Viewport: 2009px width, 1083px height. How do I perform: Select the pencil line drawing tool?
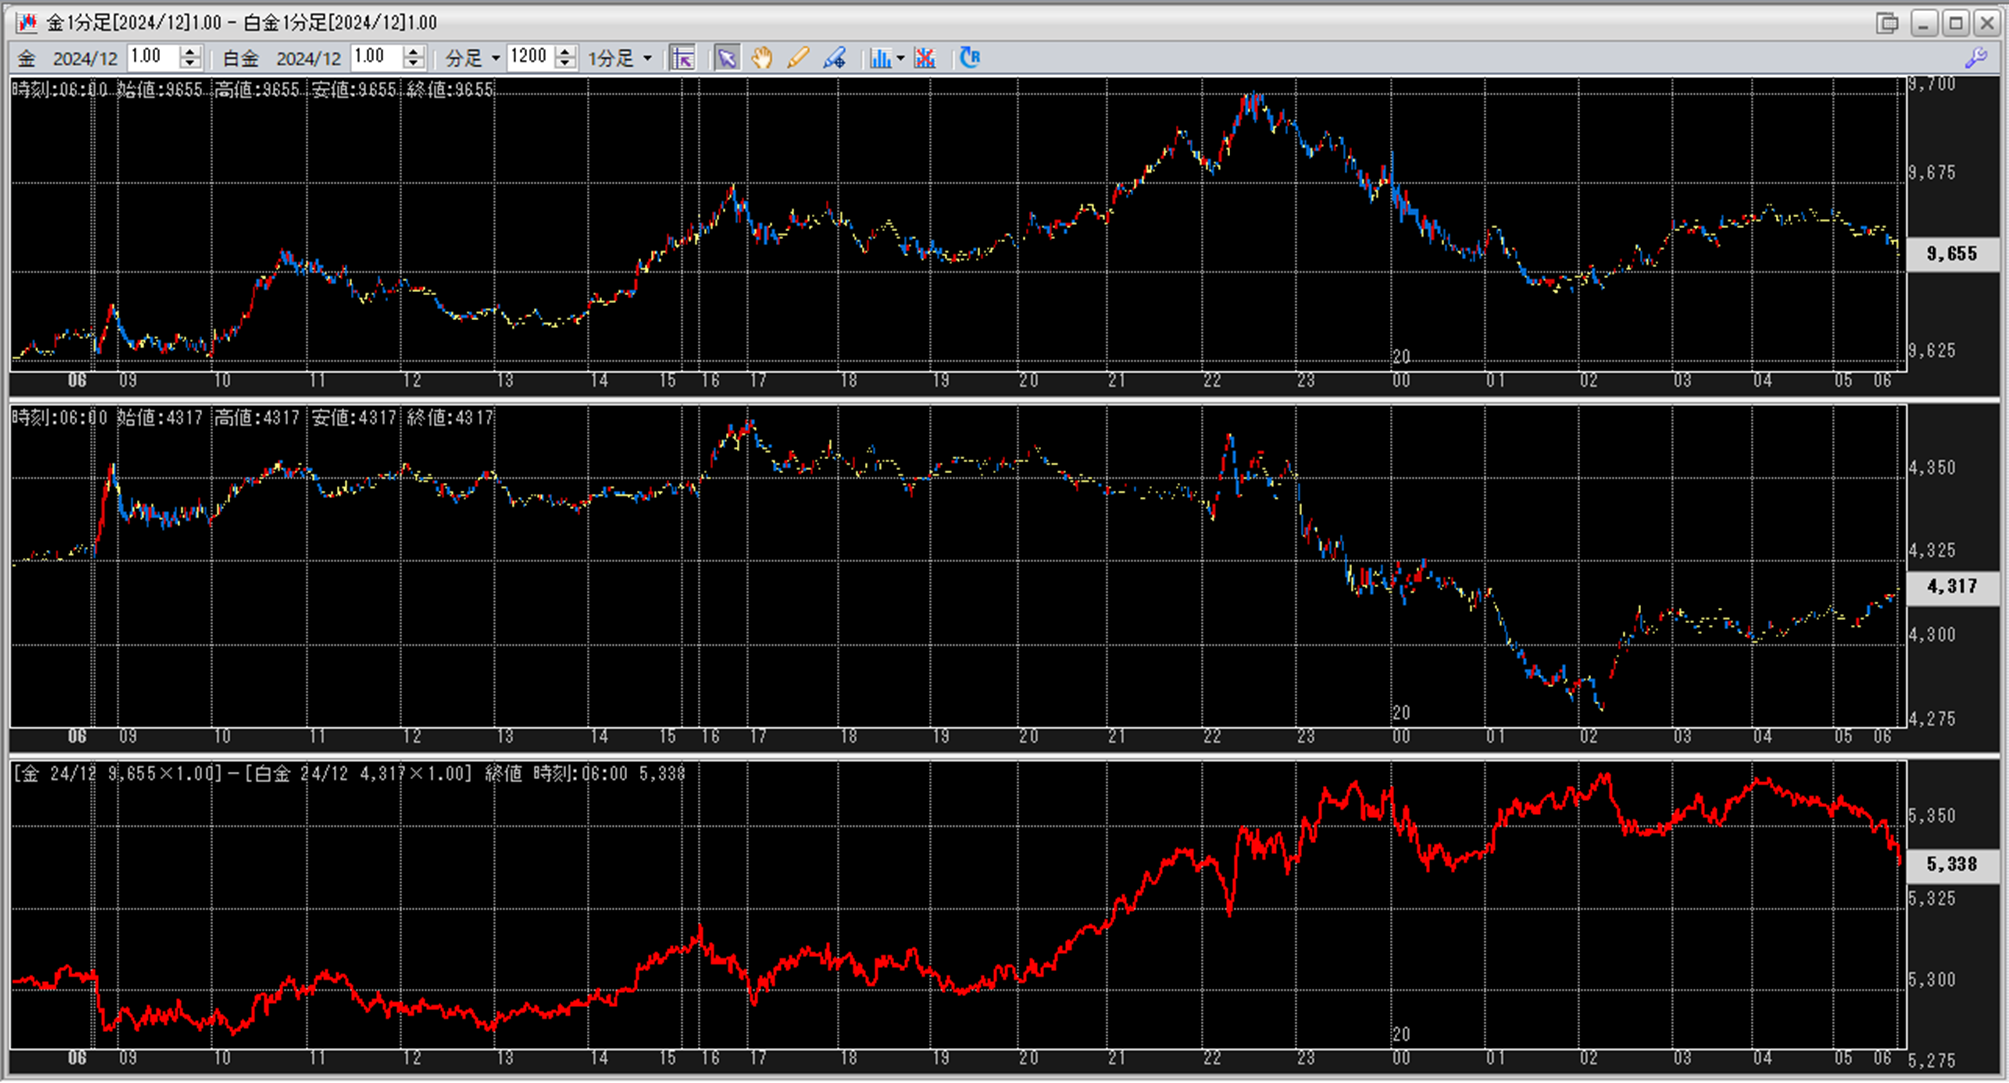(x=798, y=58)
